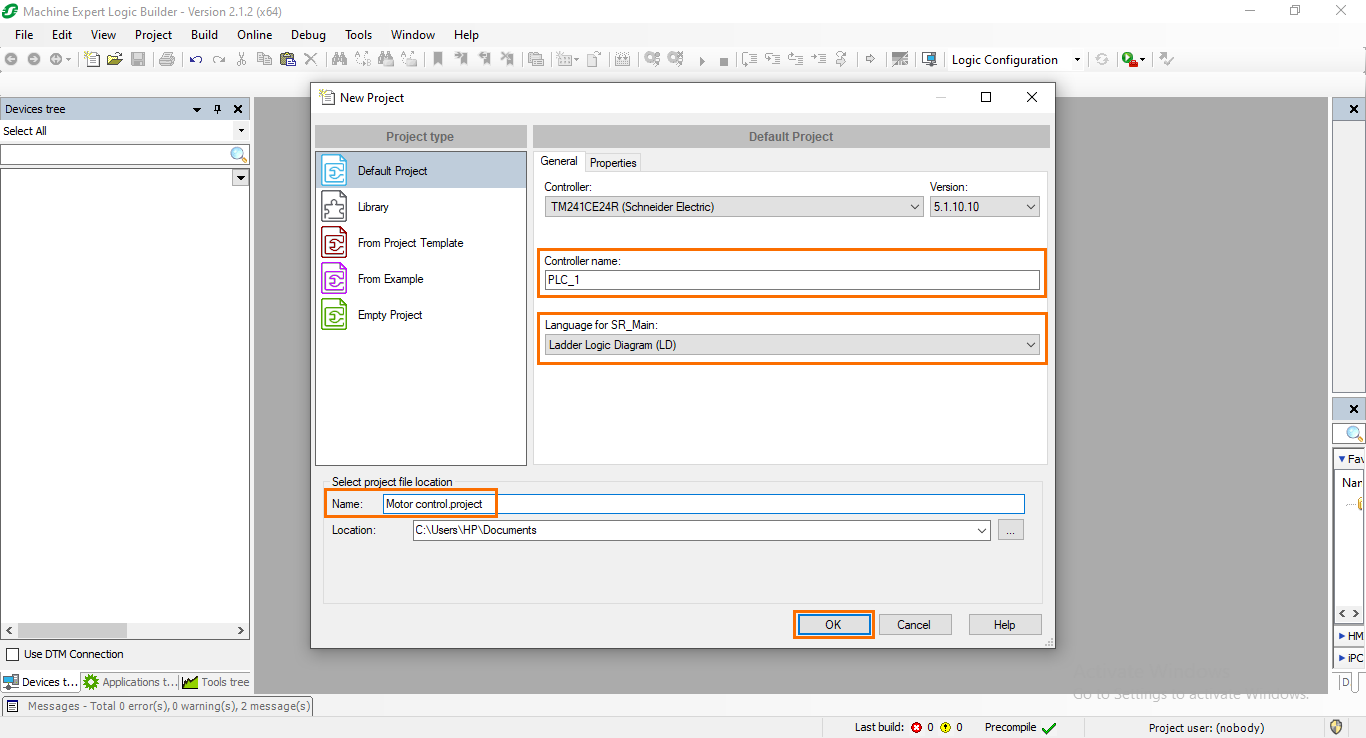Image resolution: width=1366 pixels, height=738 pixels.
Task: Click the Save Project toolbar icon
Action: [x=138, y=59]
